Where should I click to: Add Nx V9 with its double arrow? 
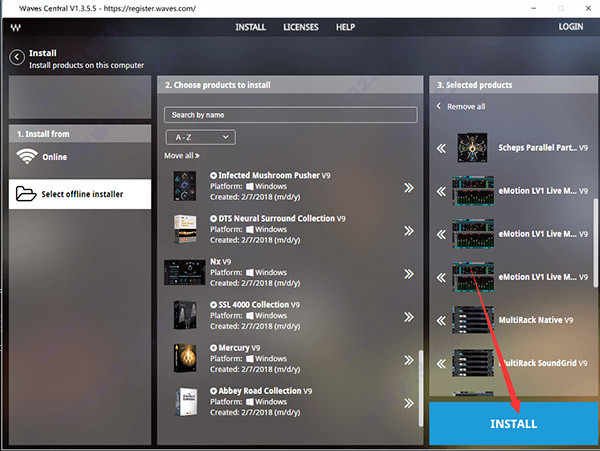(409, 274)
